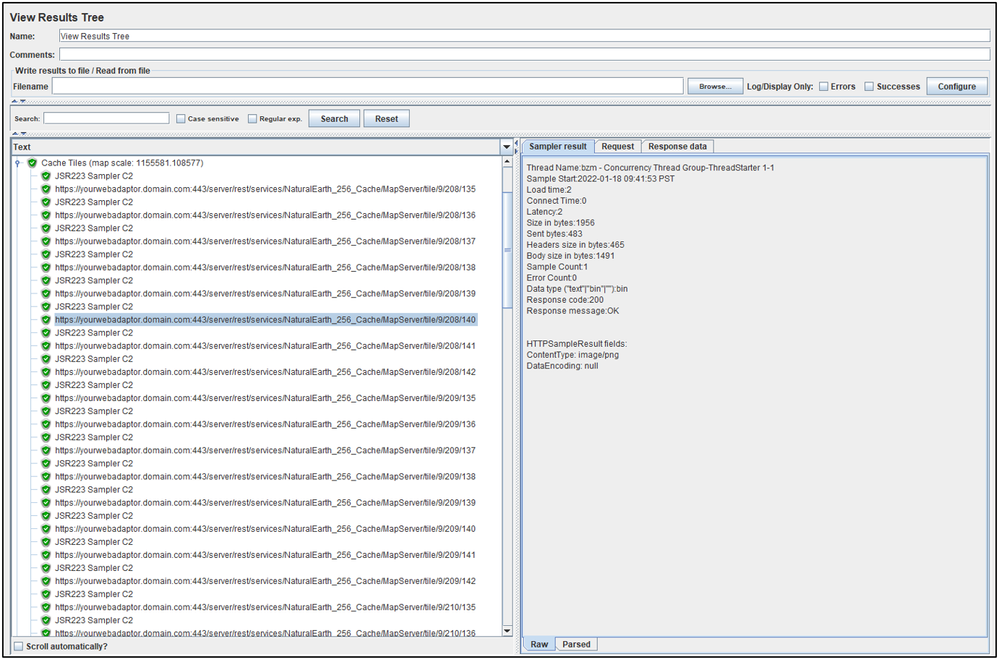Click the Browse... button
Image resolution: width=999 pixels, height=659 pixels.
[715, 86]
